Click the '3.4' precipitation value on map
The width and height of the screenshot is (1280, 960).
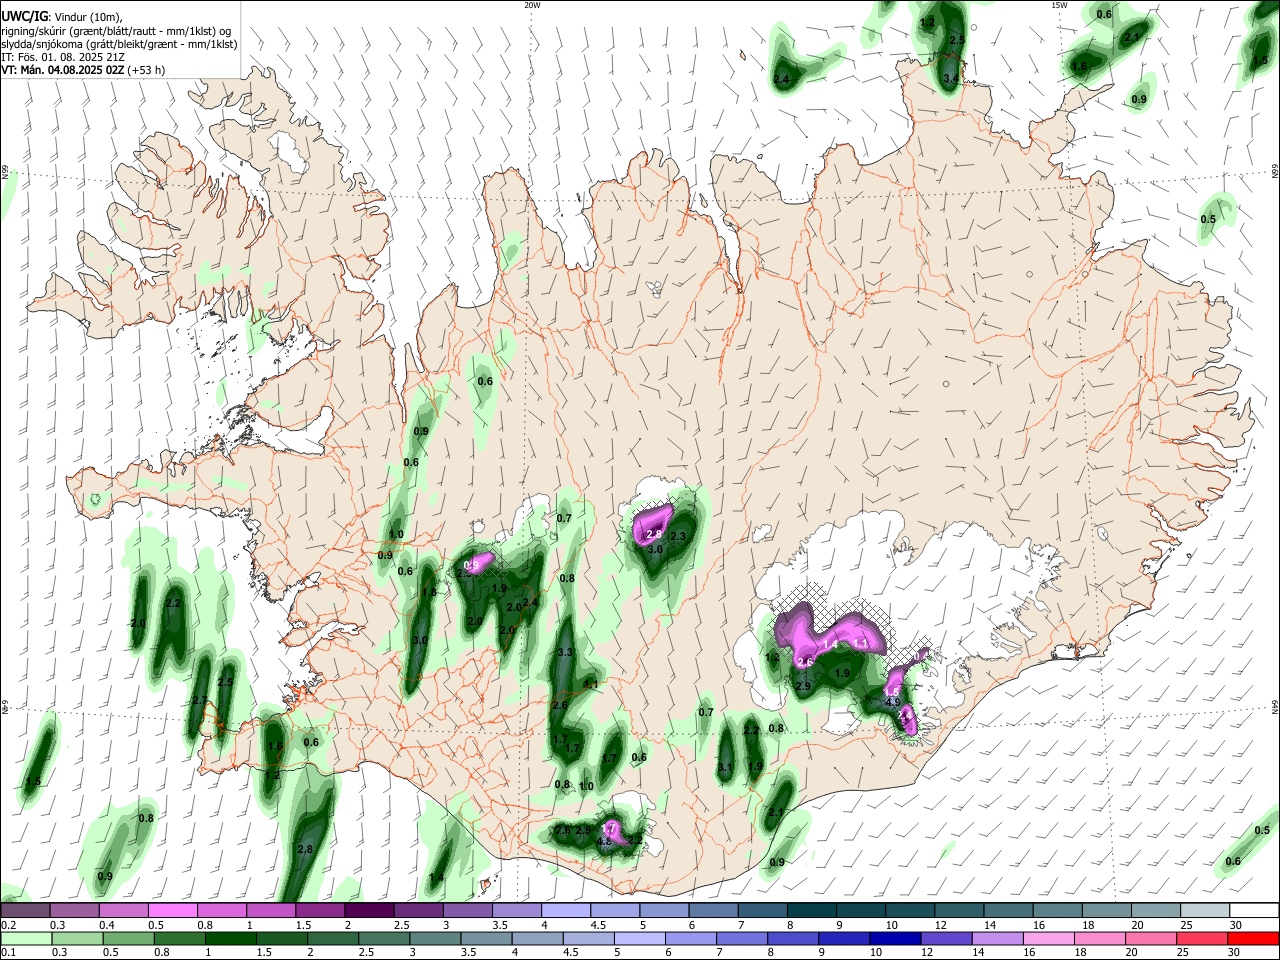(951, 78)
